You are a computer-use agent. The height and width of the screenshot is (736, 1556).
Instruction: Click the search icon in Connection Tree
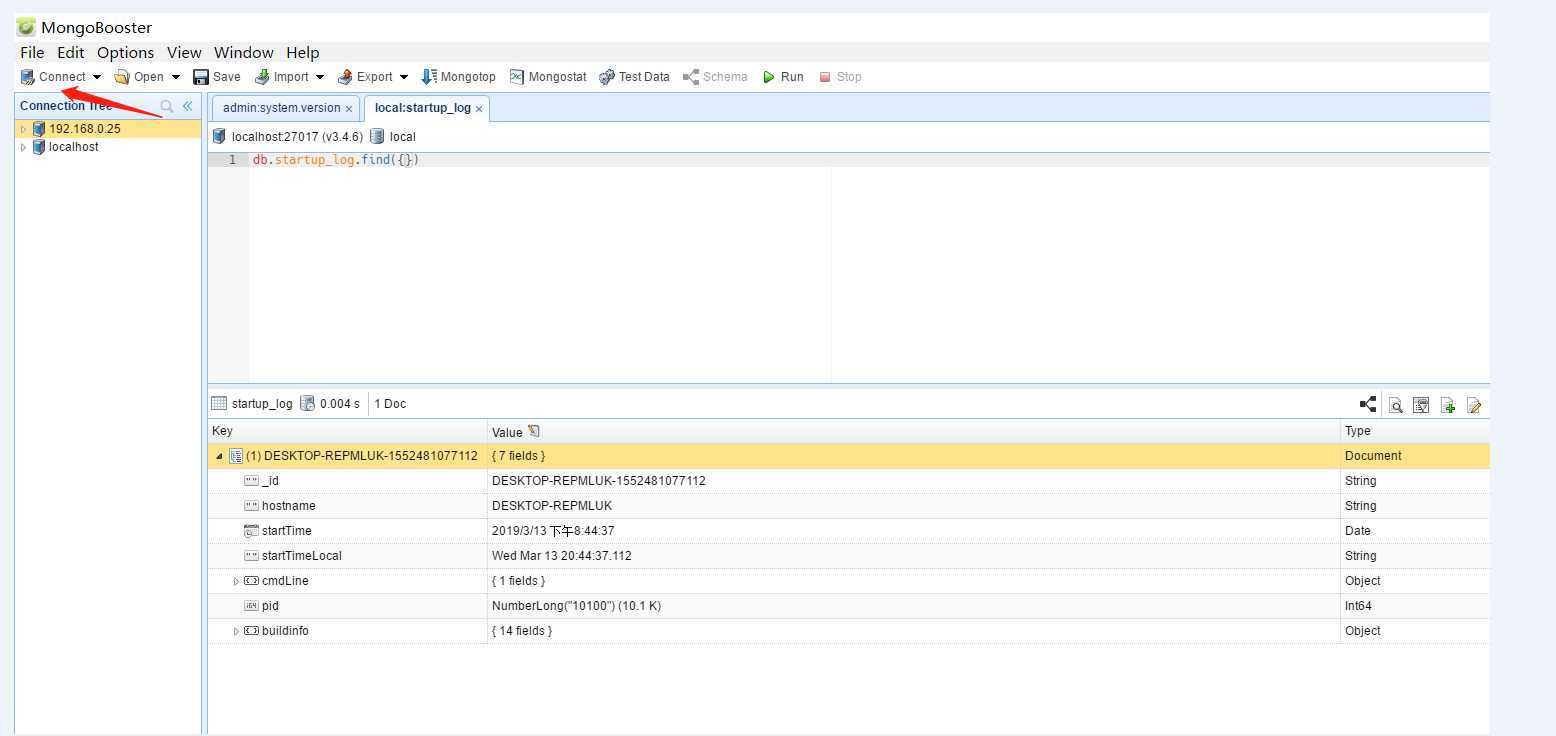[167, 106]
